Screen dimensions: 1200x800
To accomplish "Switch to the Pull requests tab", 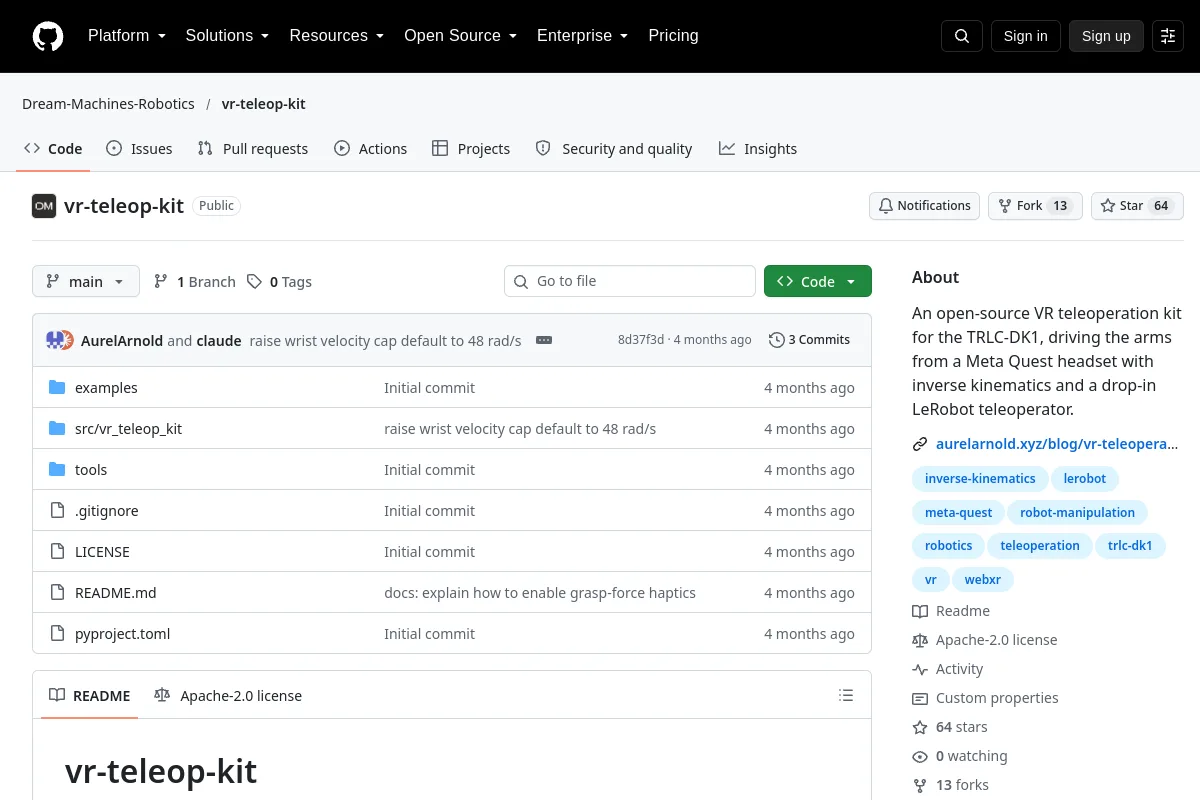I will pos(253,148).
